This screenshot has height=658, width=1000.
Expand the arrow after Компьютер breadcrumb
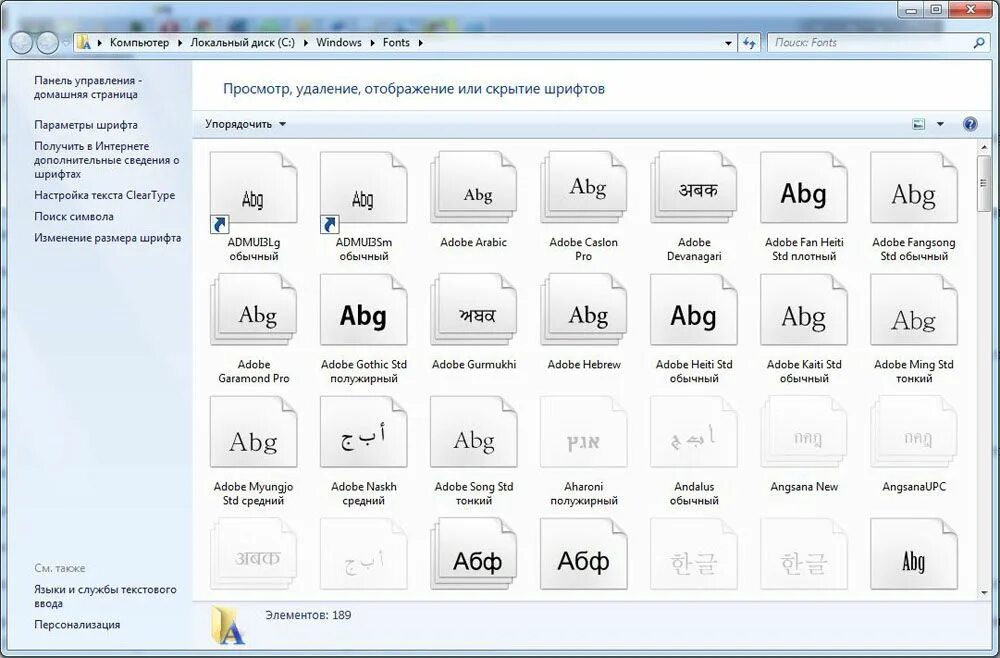coord(180,43)
